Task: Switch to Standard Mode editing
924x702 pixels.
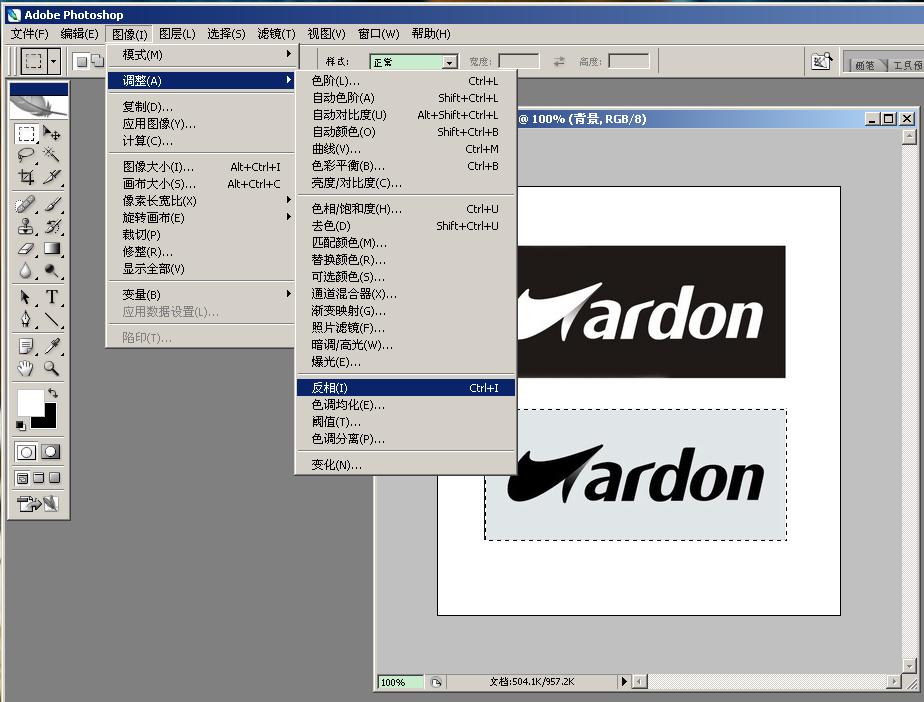Action: (26, 452)
